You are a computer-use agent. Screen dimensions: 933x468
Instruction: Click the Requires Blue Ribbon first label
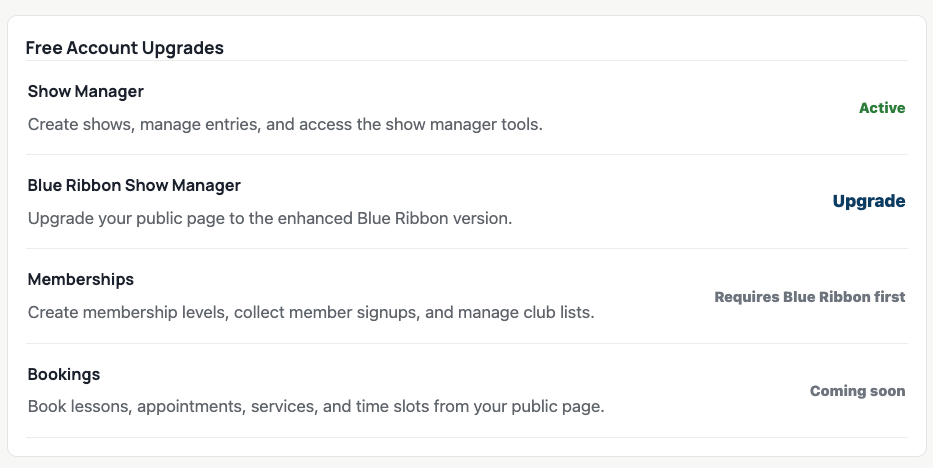point(810,297)
